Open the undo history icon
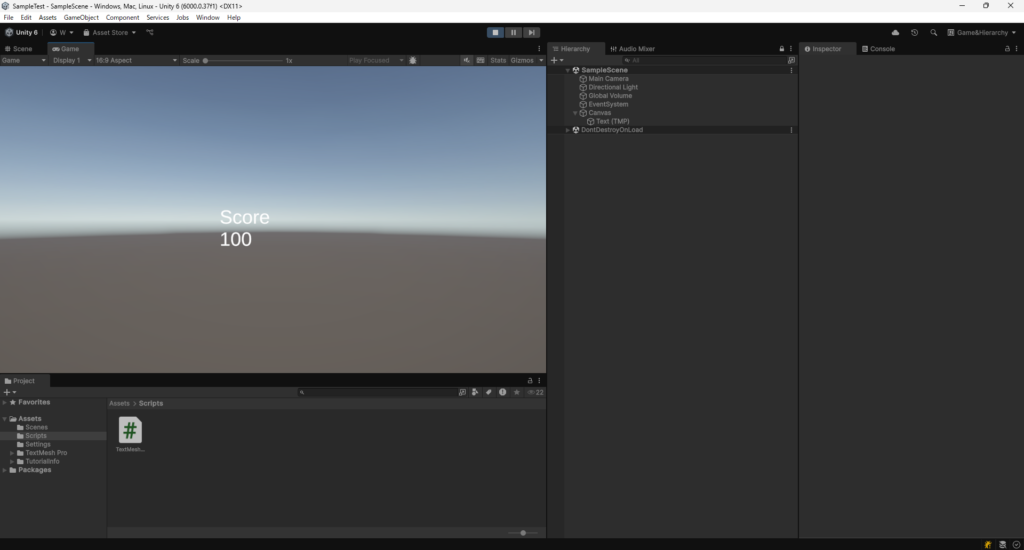The image size is (1024, 550). click(x=914, y=33)
